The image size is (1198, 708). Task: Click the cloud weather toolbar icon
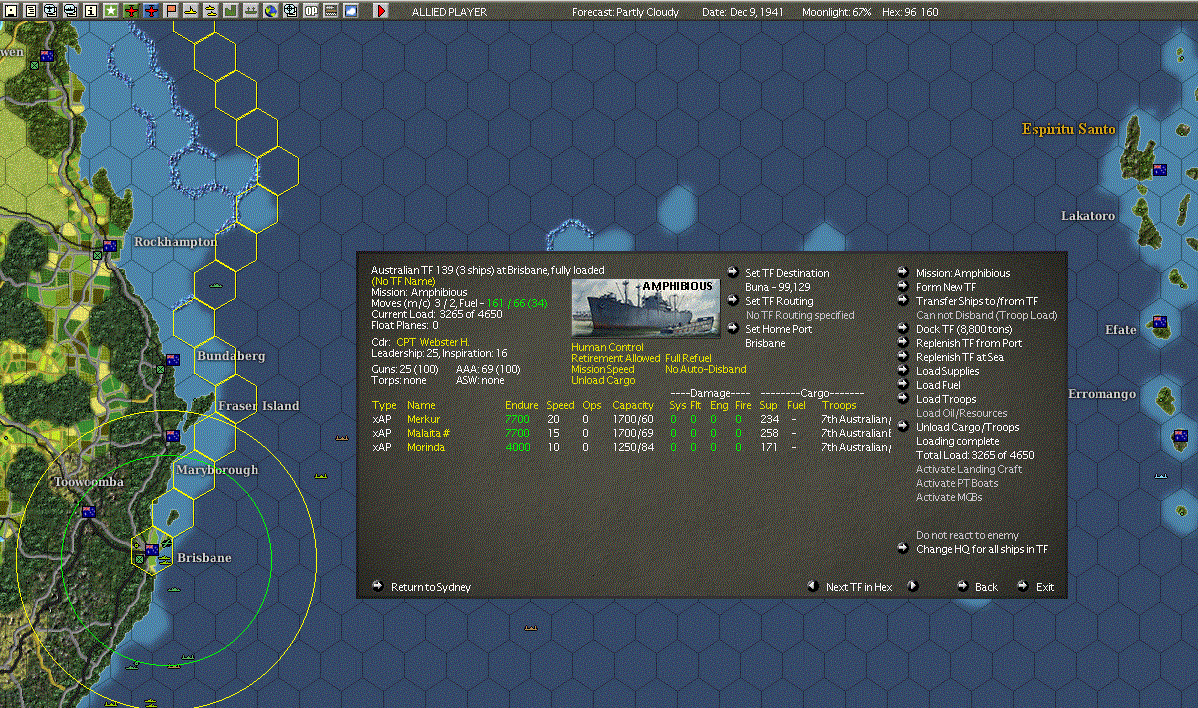(351, 11)
